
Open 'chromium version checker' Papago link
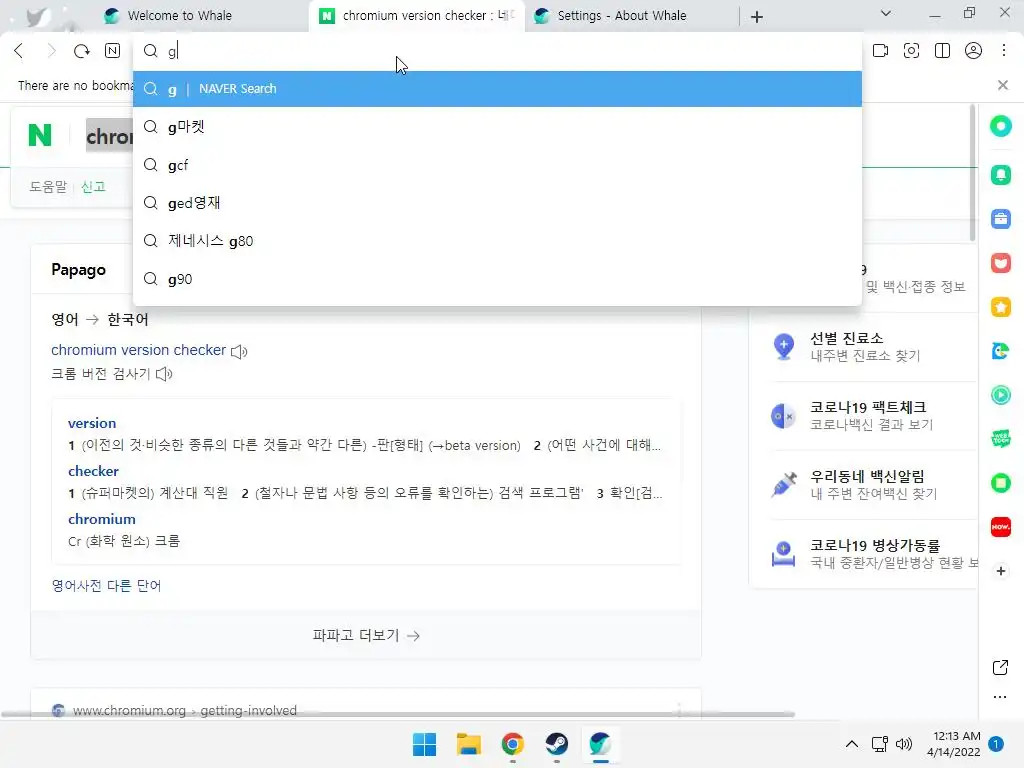[138, 350]
